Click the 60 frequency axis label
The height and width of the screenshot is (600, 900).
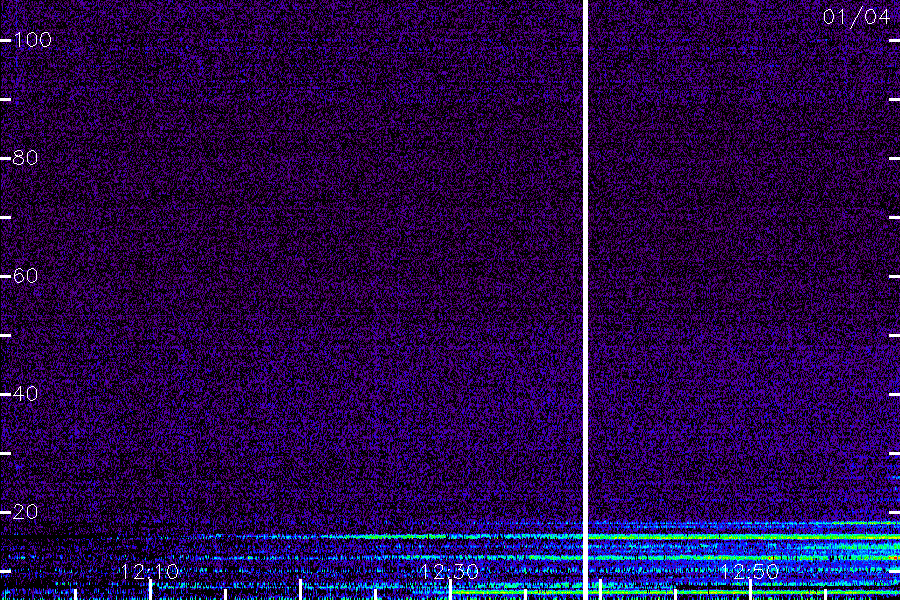(25, 276)
